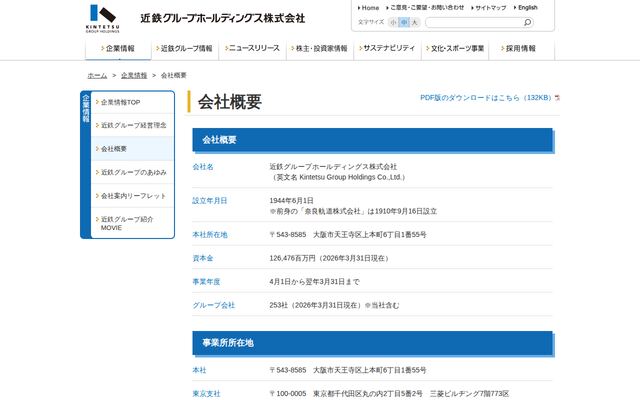Open the 株主・投資家情報 navigation tab
Viewport: 640px width, 400px height.
[320, 49]
